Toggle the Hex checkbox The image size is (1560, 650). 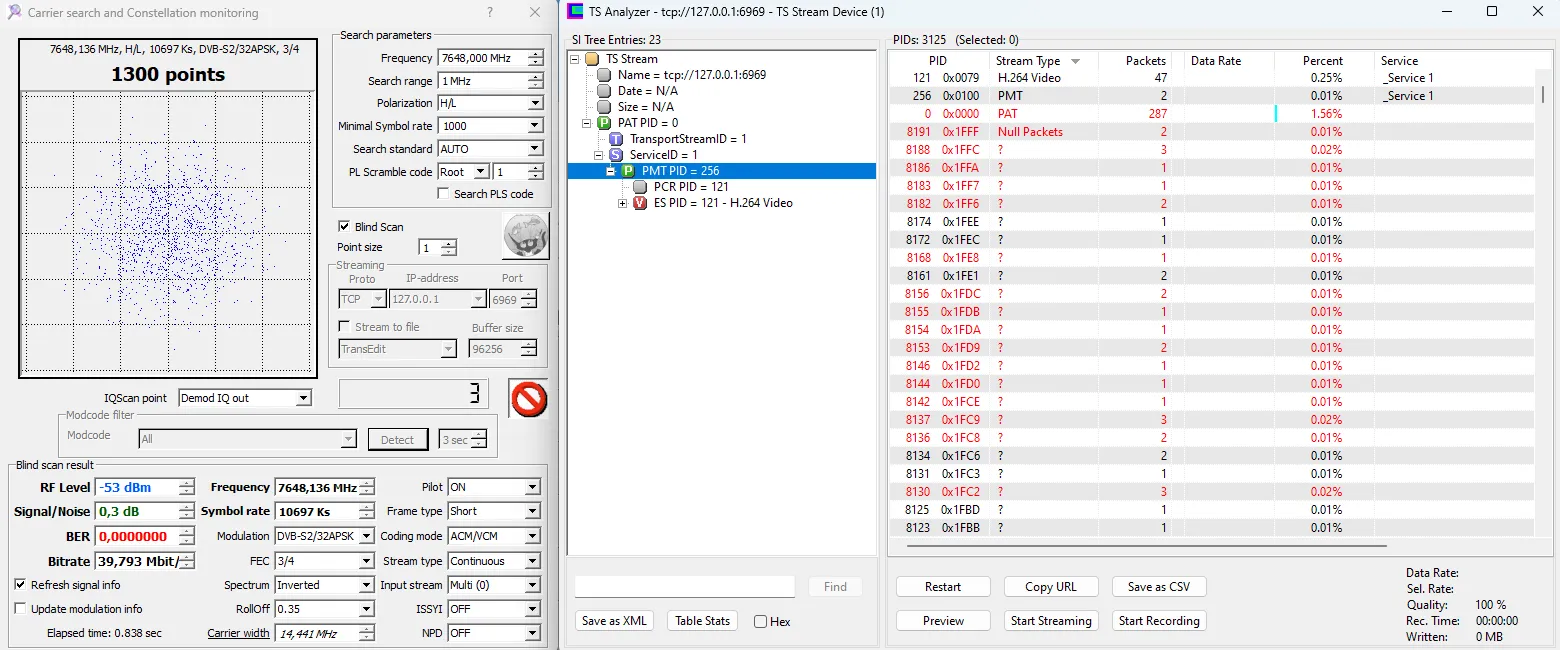tap(760, 622)
